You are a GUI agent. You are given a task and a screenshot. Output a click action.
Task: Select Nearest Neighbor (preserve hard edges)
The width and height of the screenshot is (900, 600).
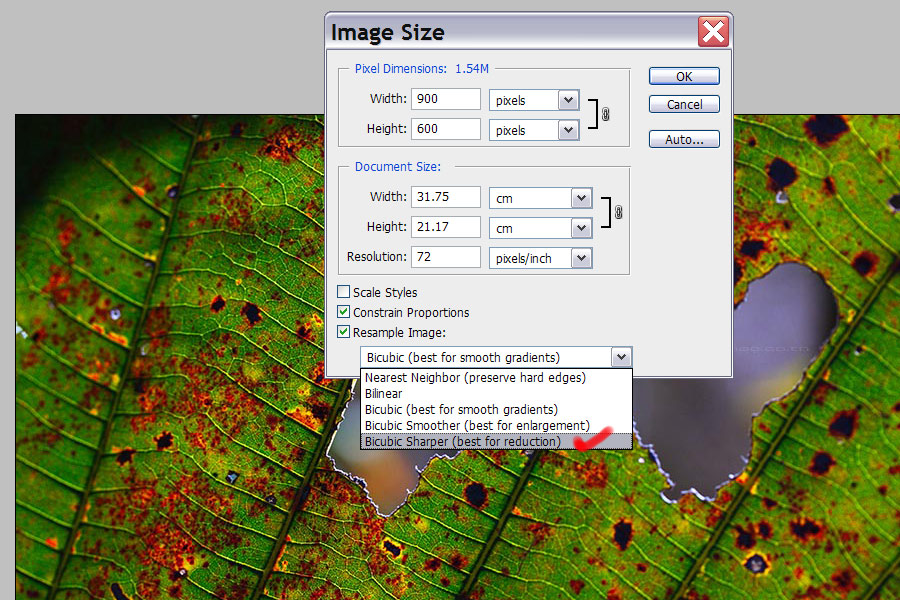[x=475, y=378]
